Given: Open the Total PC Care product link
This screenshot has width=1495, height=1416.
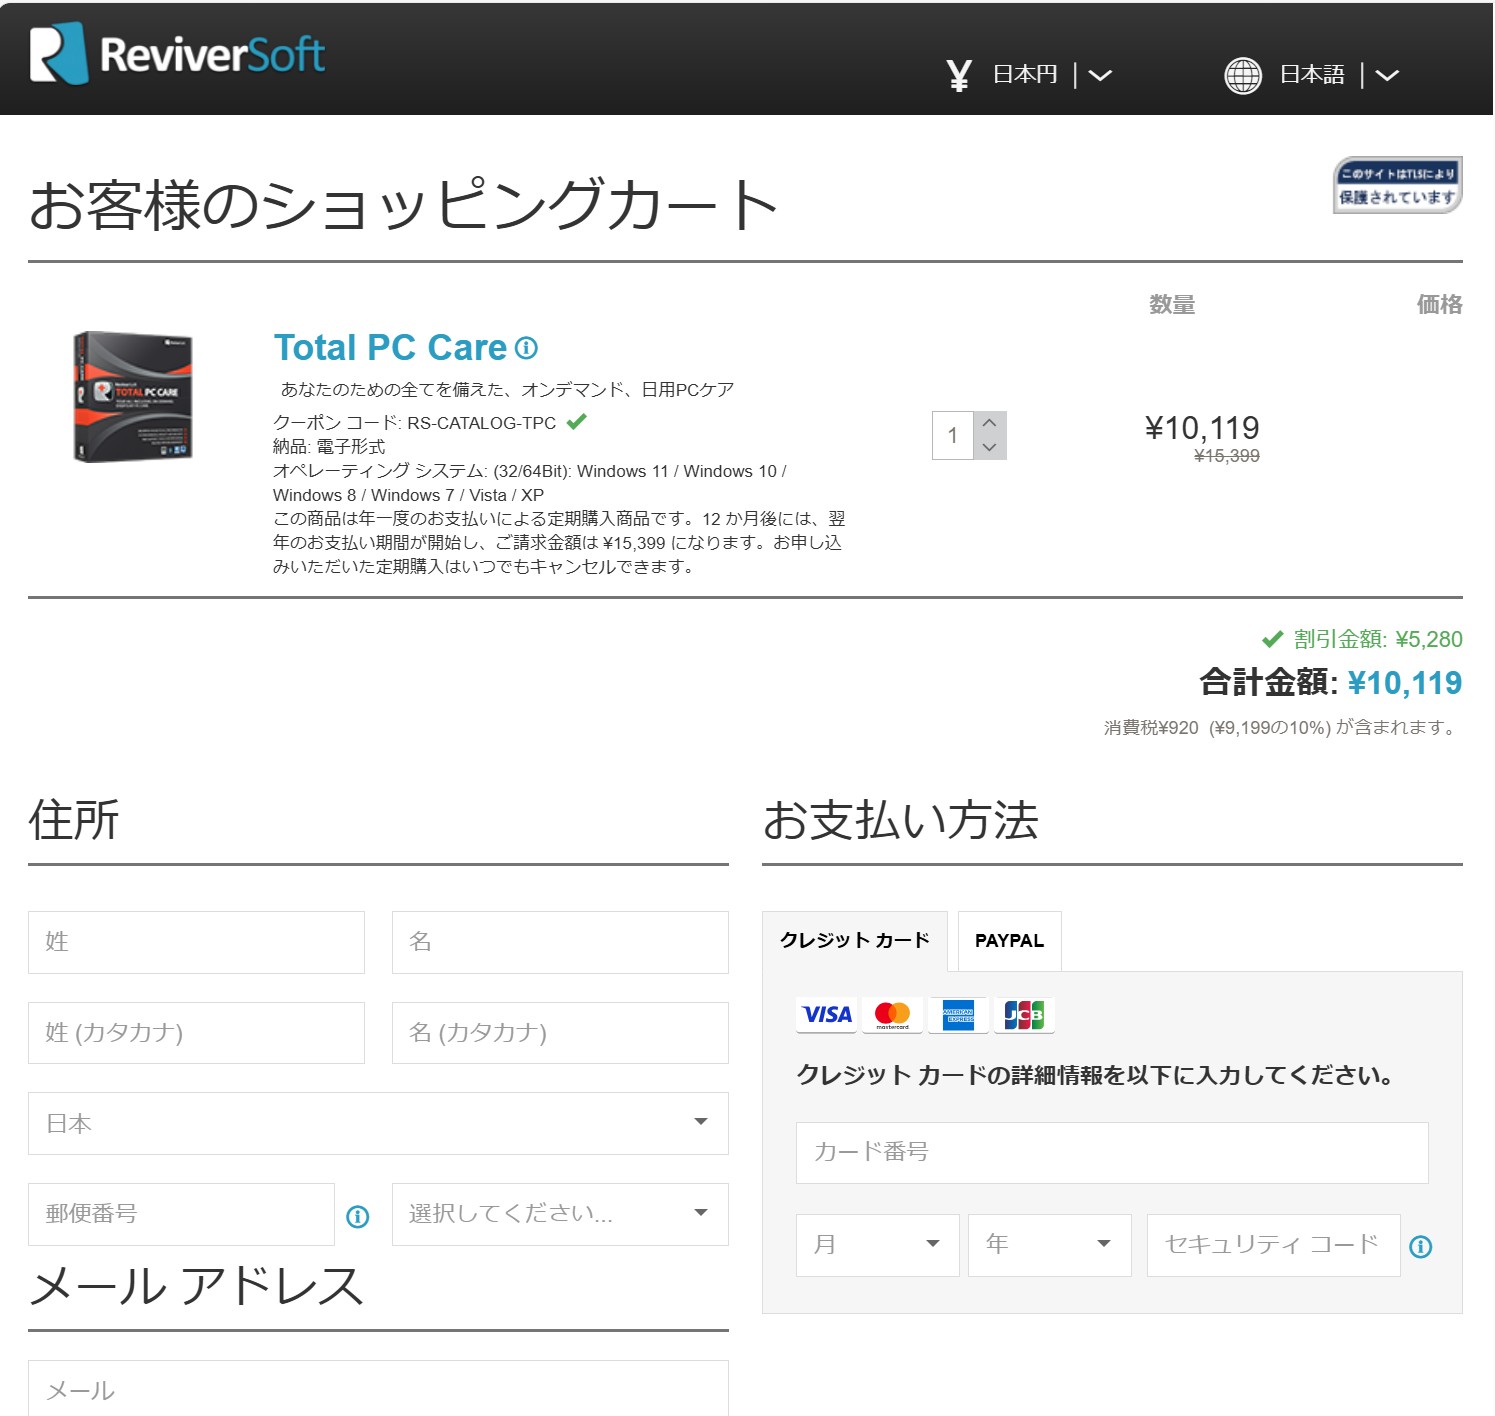Looking at the screenshot, I should coord(392,347).
